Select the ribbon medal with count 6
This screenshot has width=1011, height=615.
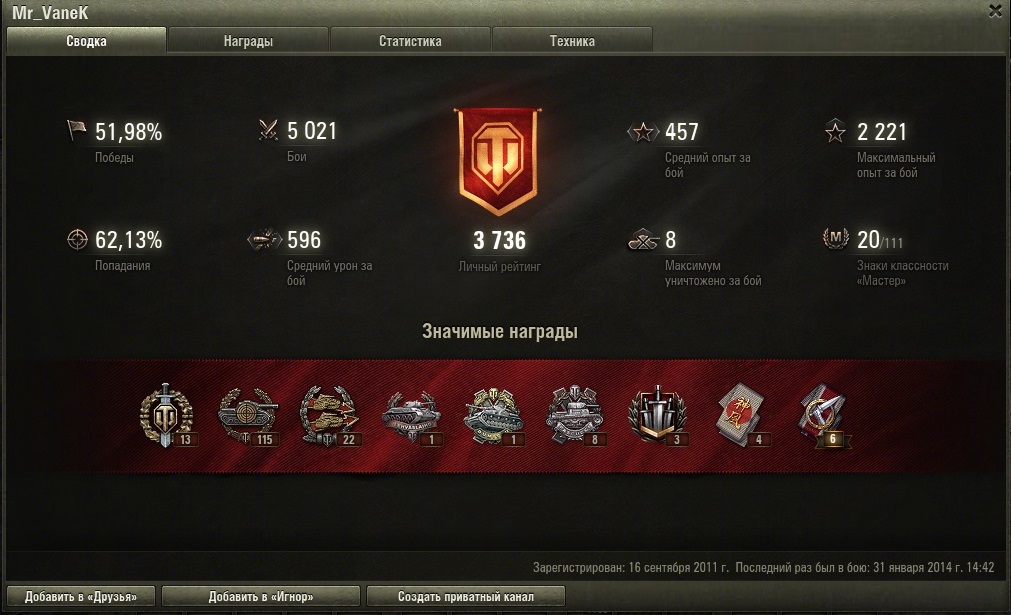coord(825,416)
